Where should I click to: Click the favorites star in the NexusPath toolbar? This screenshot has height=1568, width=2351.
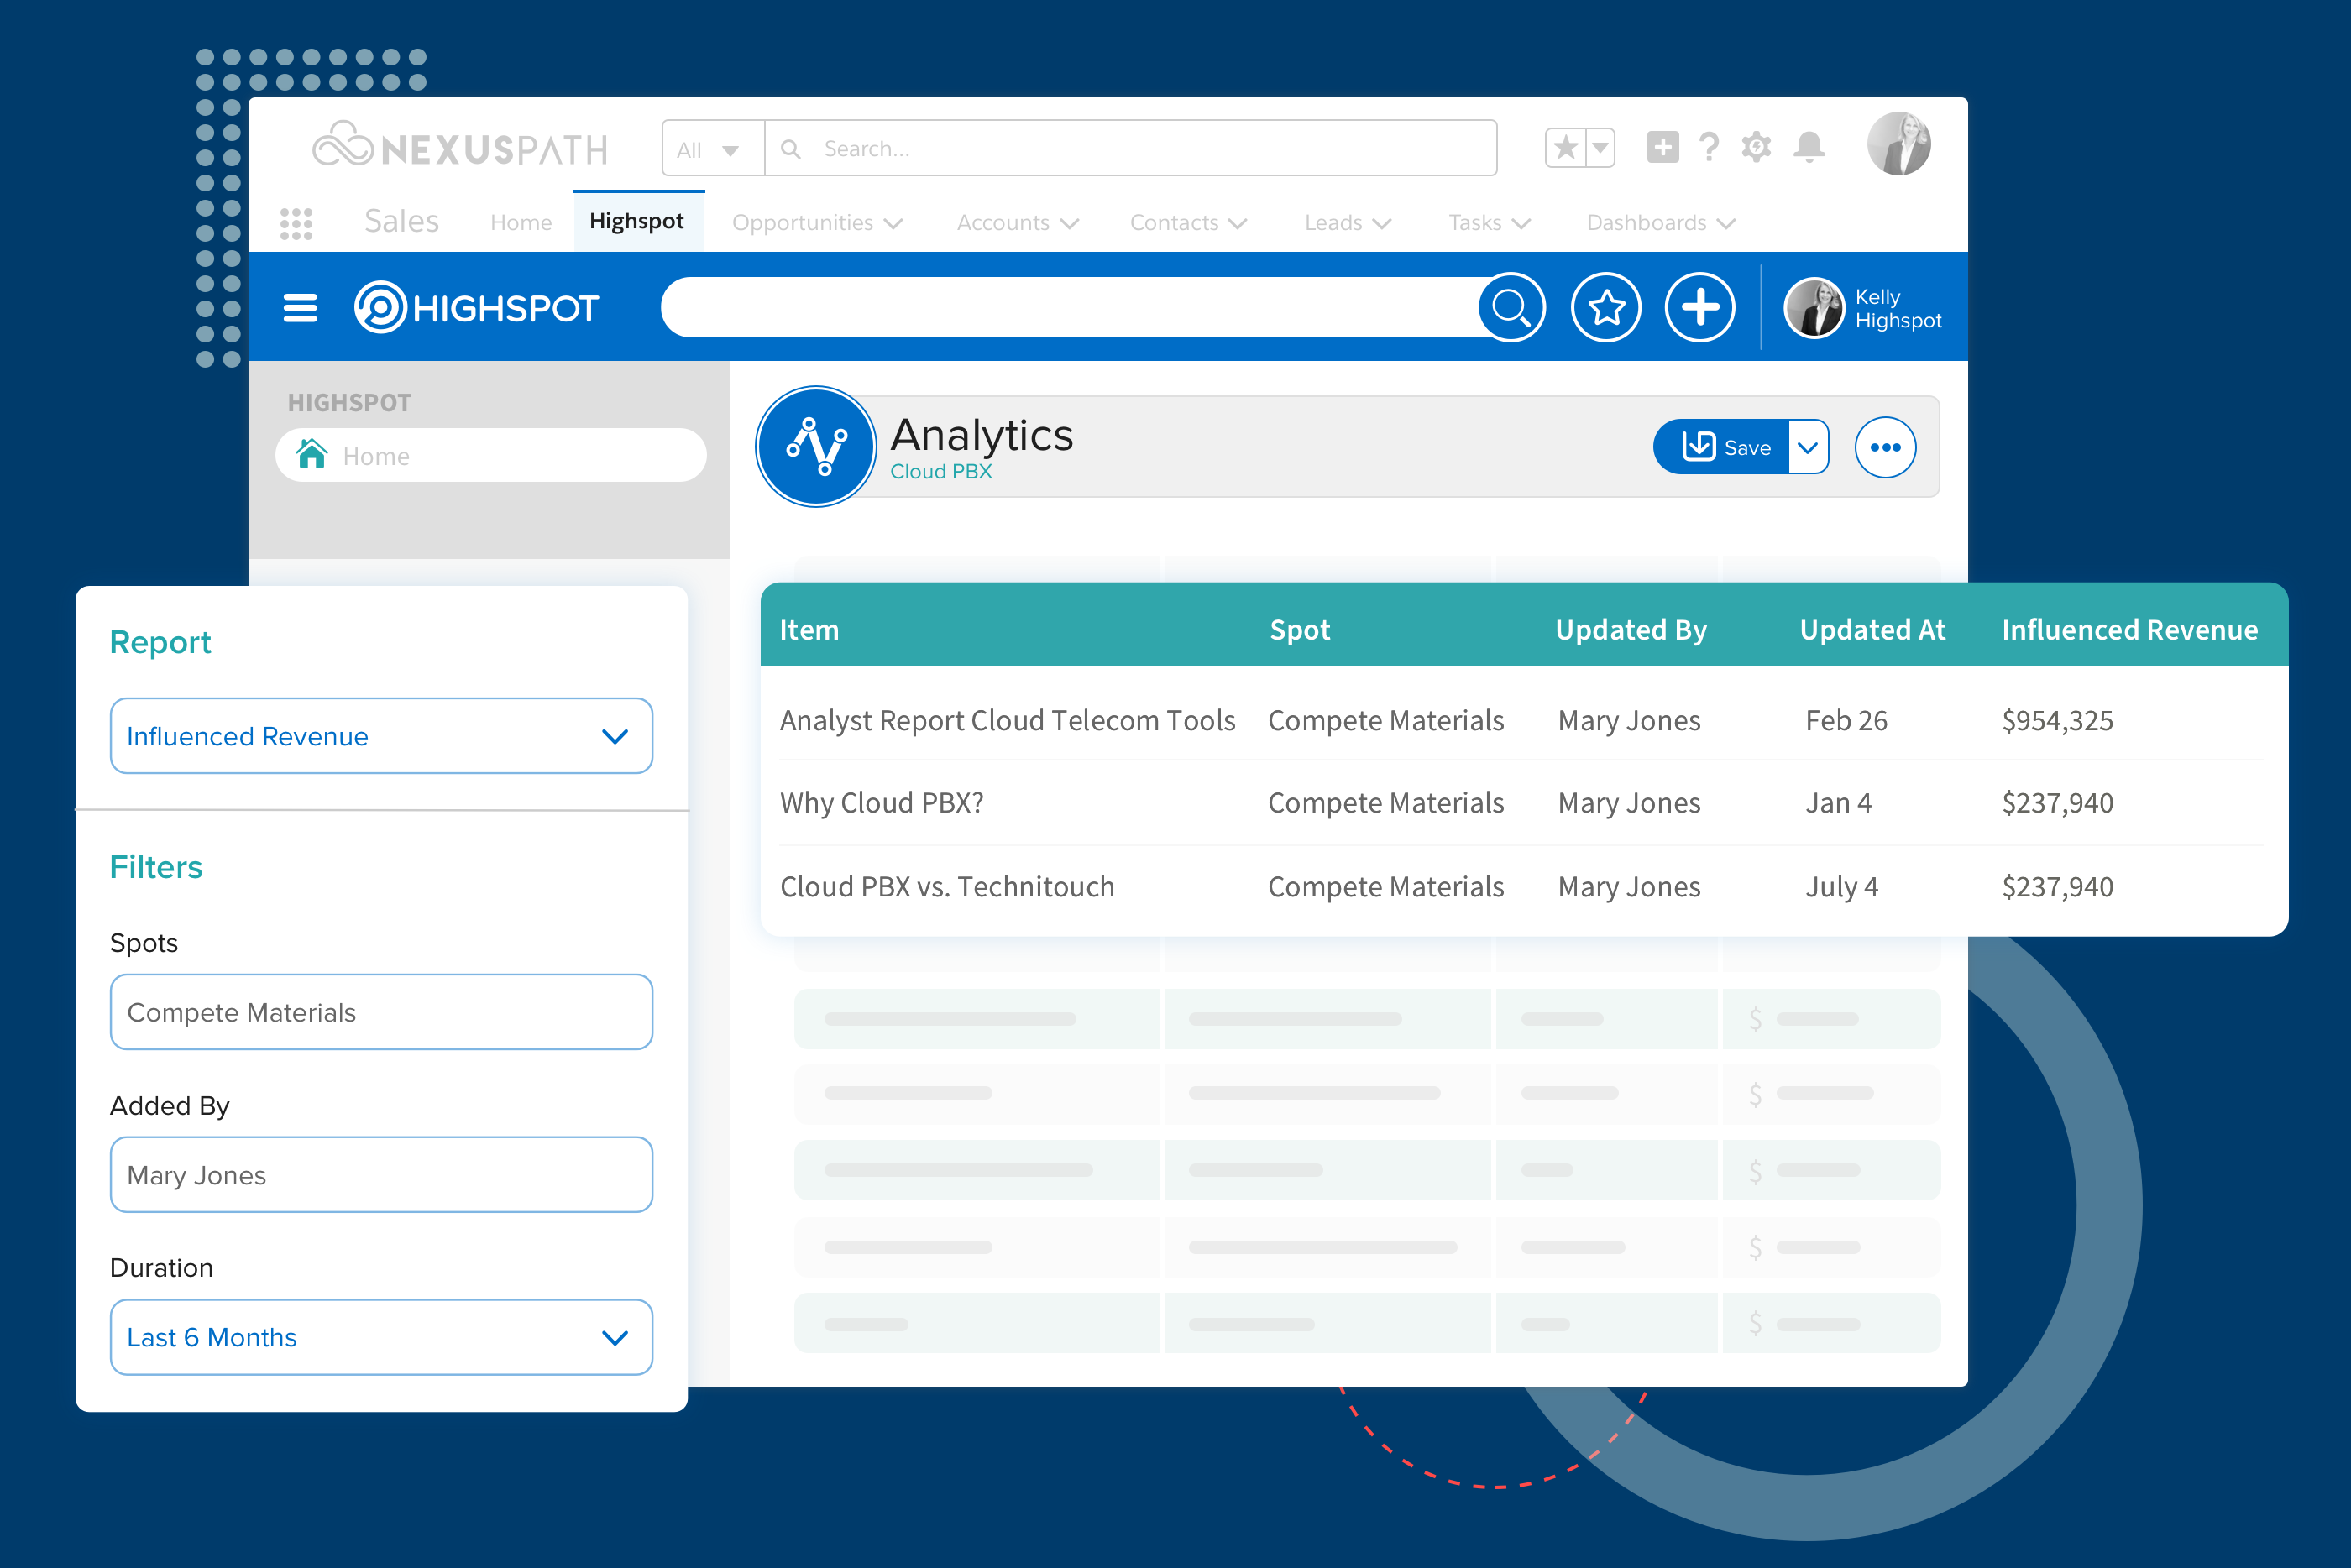(x=1565, y=146)
